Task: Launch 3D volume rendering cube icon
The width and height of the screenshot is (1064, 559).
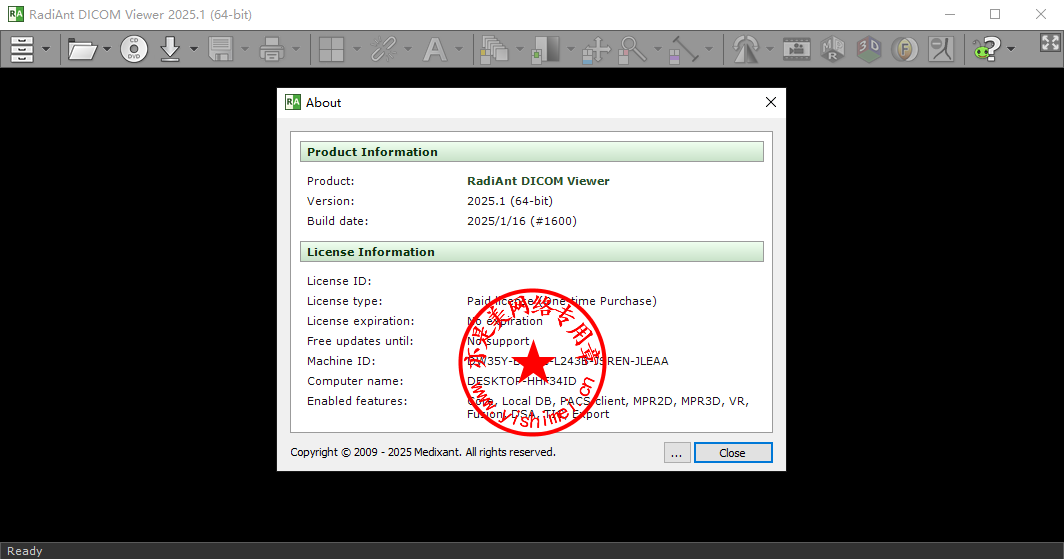Action: pos(869,48)
